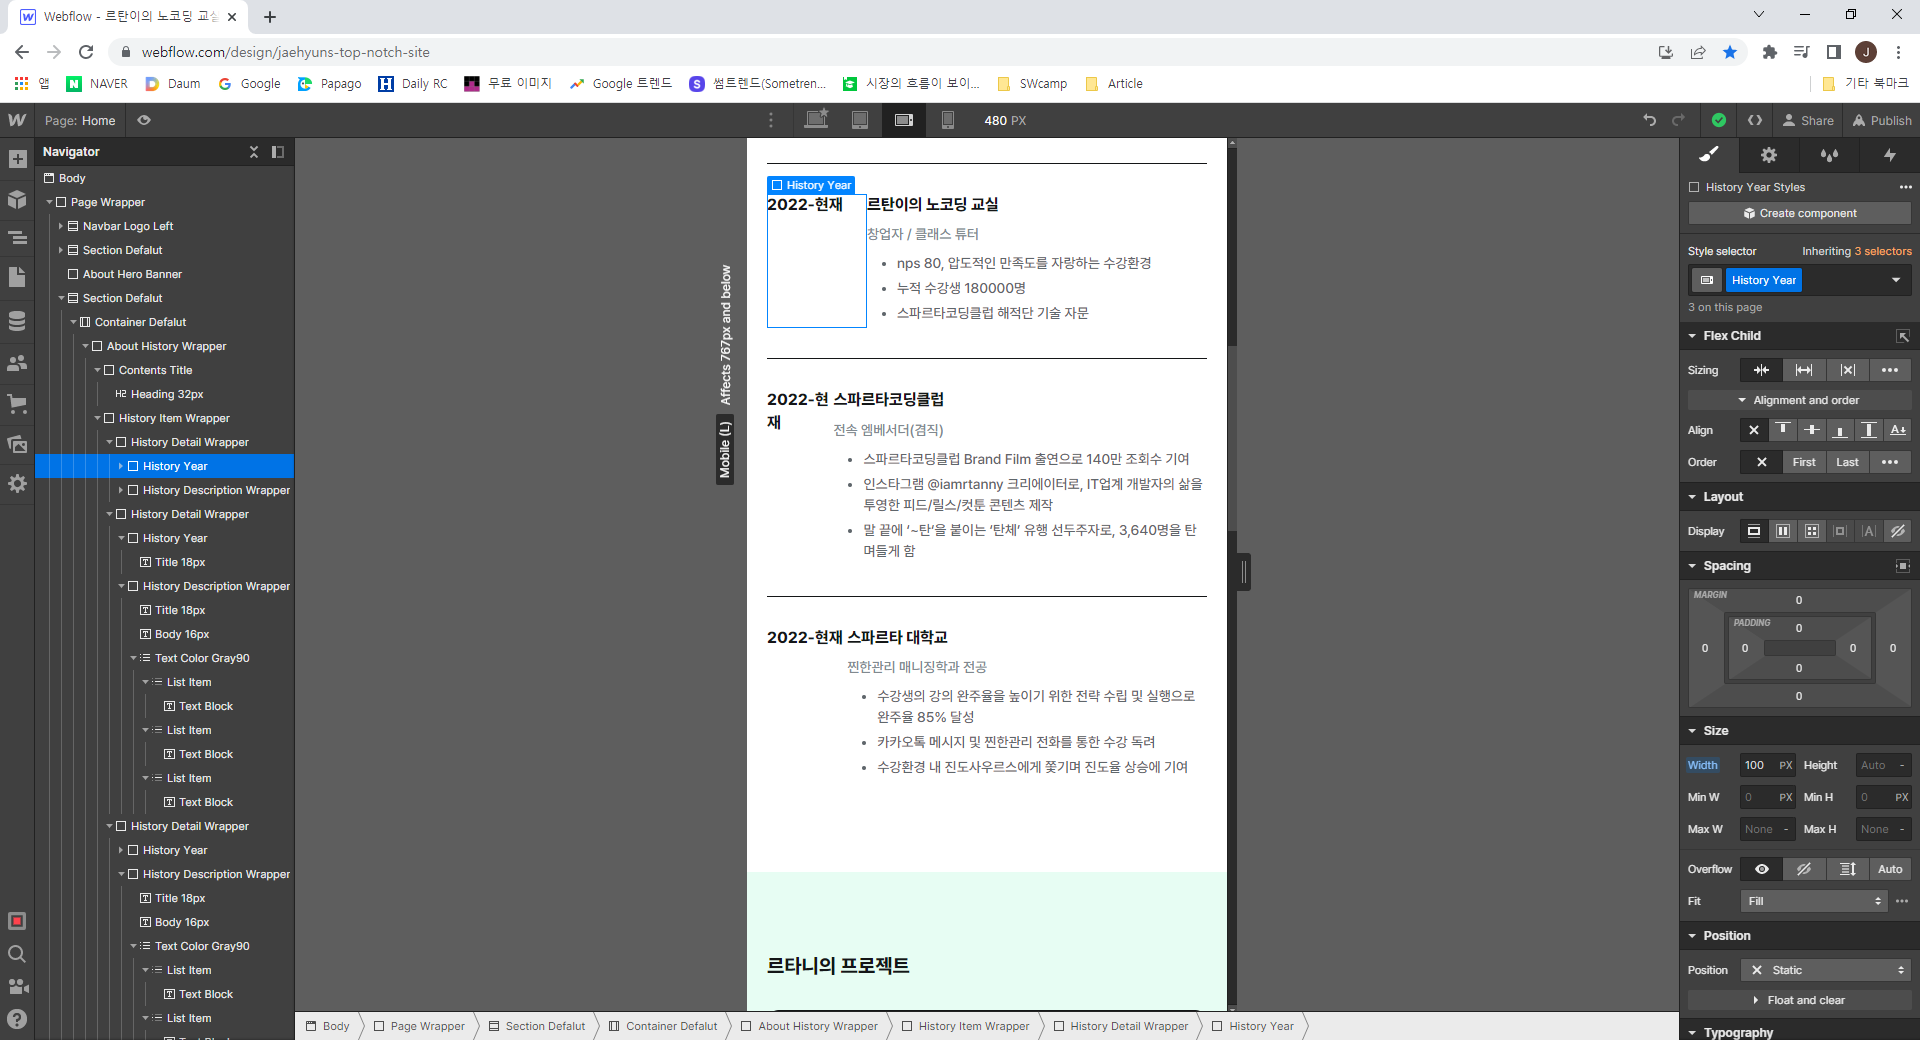Click the Publish button
This screenshot has width=1920, height=1040.
point(1882,120)
